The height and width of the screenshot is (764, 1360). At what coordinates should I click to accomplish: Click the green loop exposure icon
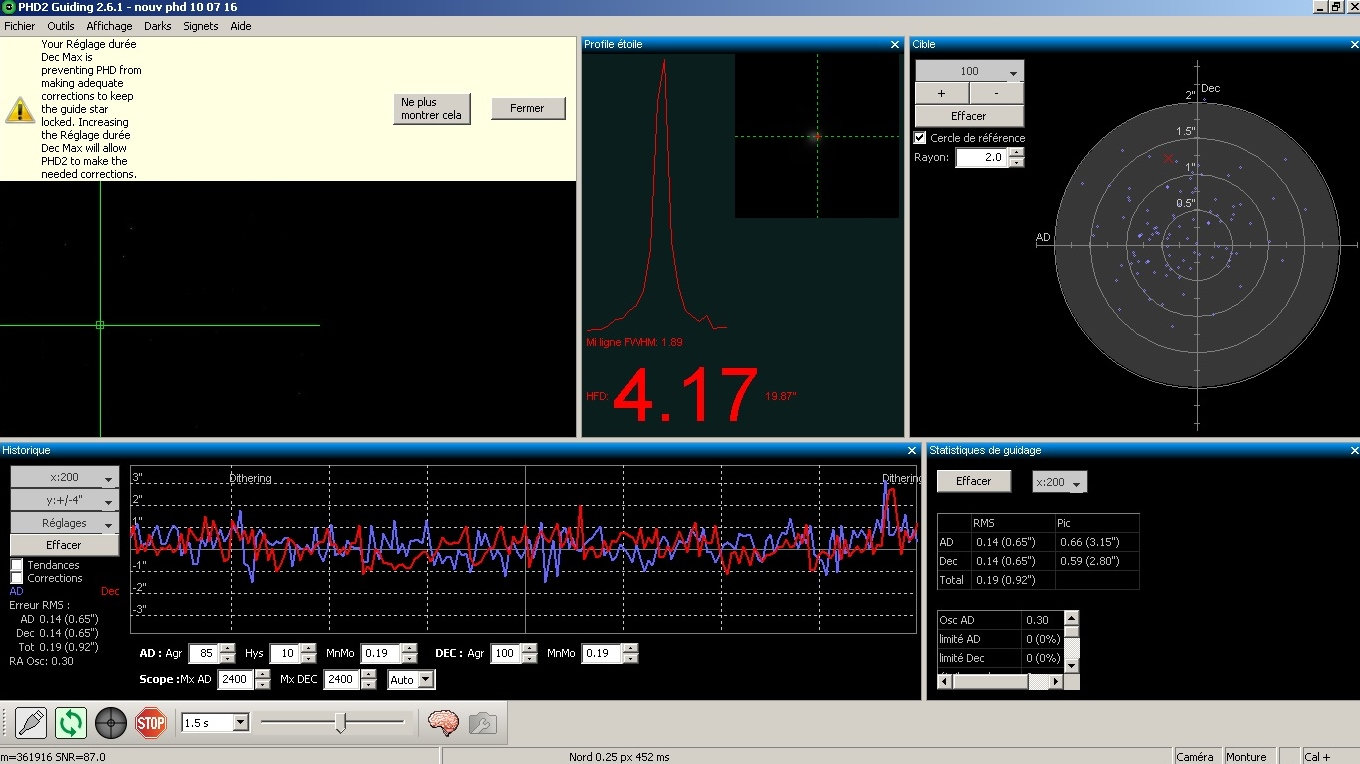(x=71, y=722)
